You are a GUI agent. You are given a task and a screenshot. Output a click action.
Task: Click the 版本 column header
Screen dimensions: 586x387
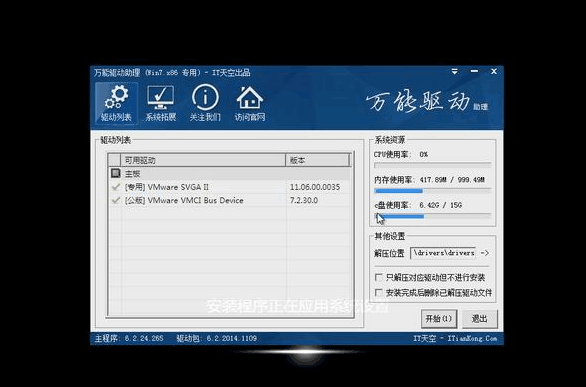(318, 160)
